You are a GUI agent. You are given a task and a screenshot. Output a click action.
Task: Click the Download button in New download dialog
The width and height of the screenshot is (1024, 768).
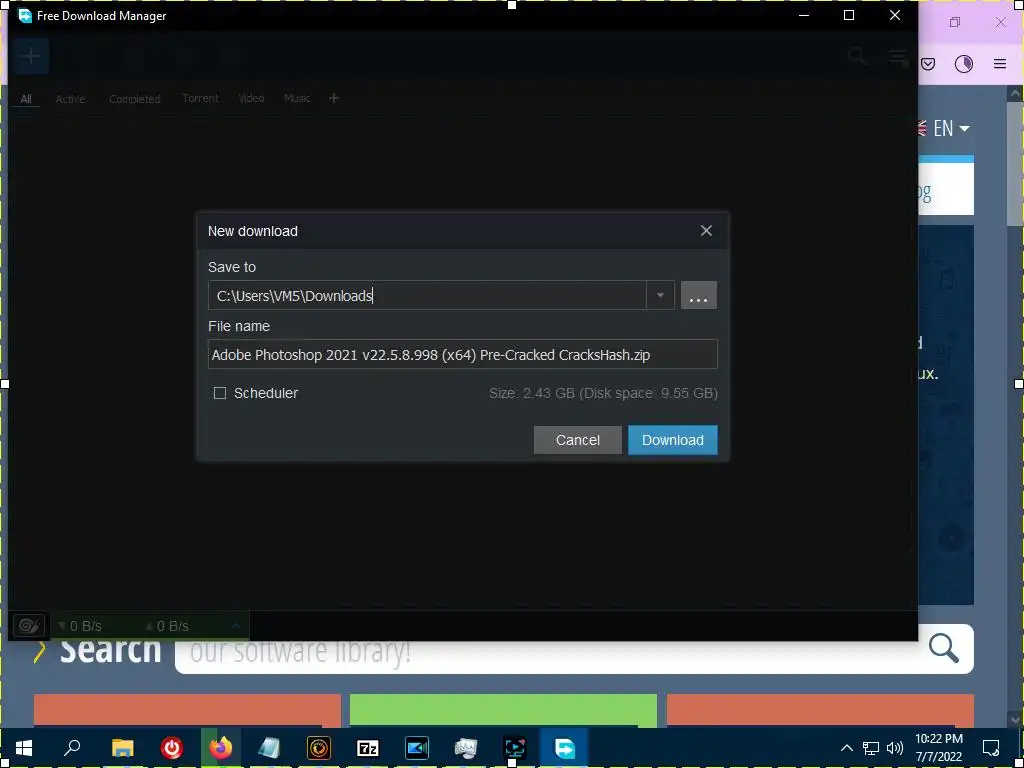click(x=673, y=440)
